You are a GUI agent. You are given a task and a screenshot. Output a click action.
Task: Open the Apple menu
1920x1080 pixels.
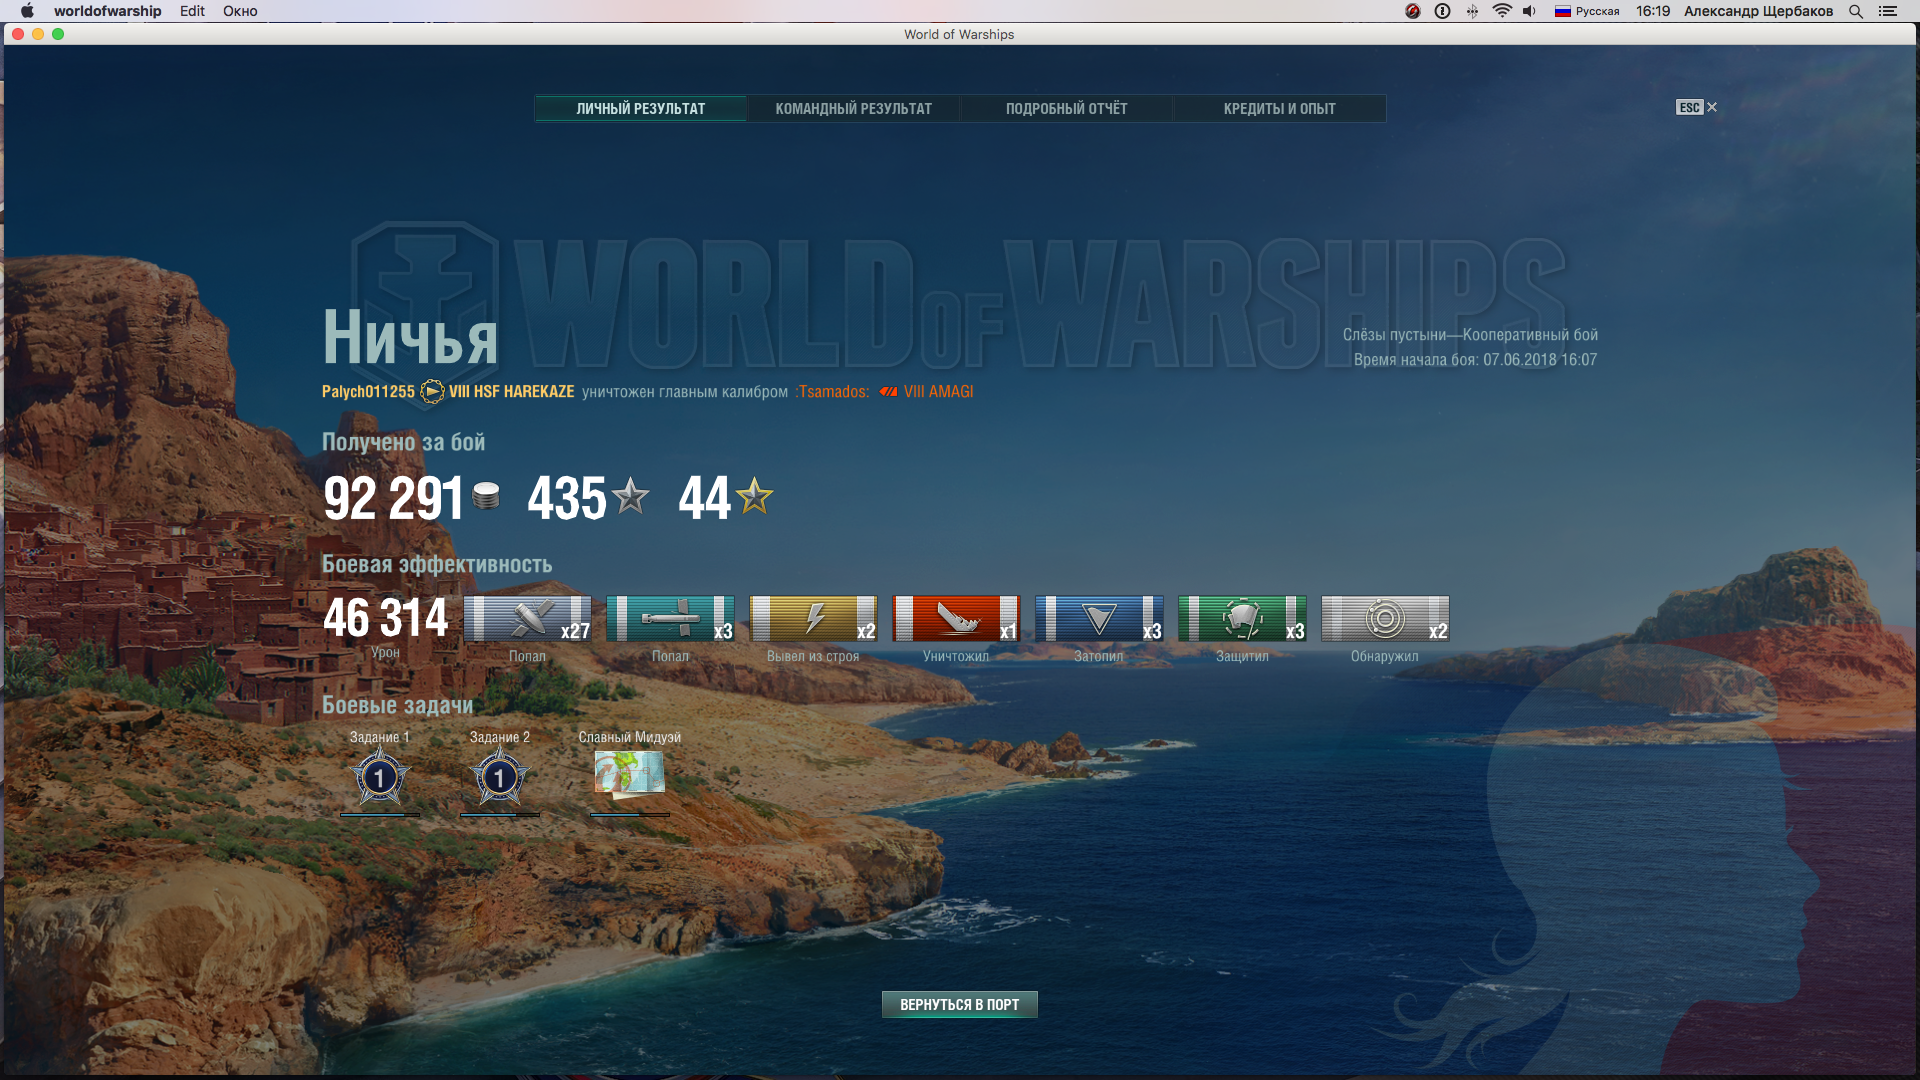click(x=27, y=11)
